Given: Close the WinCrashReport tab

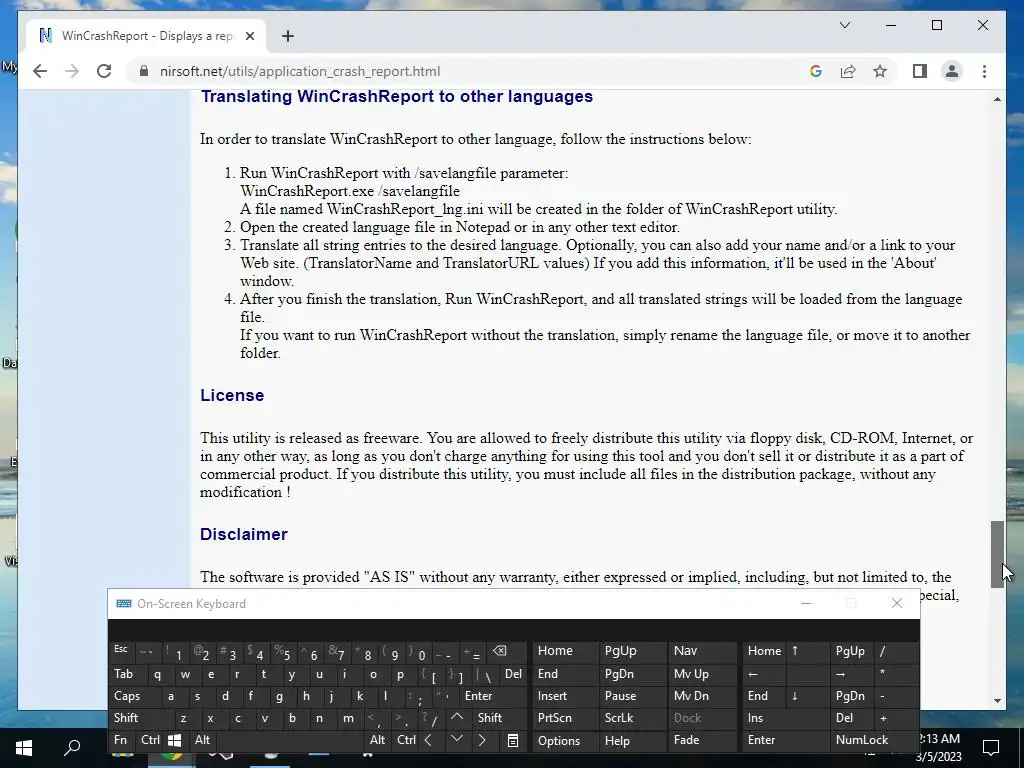Looking at the screenshot, I should [249, 37].
